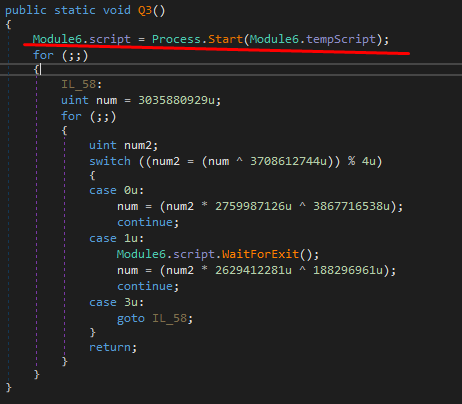Click the case 3u label
Image resolution: width=462 pixels, height=404 pixels.
click(x=116, y=302)
